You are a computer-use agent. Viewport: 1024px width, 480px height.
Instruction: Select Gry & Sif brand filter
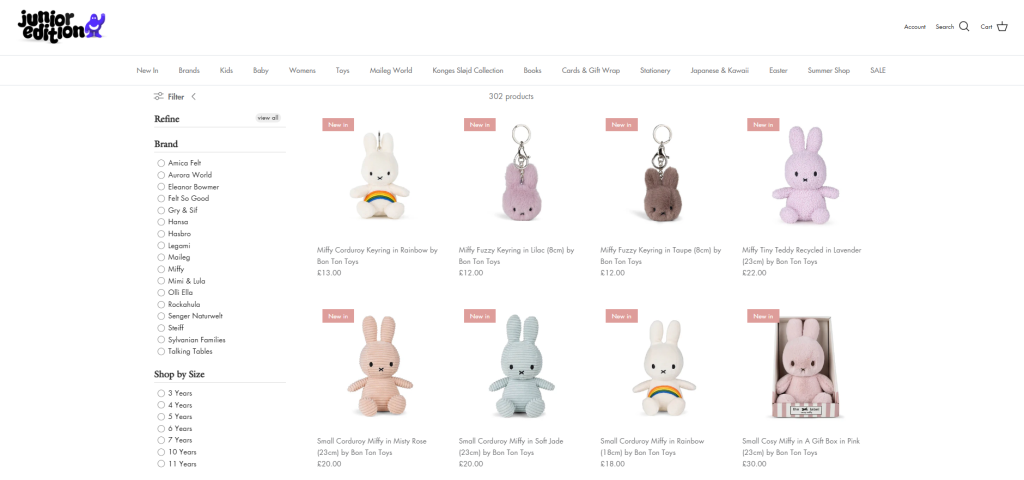click(177, 210)
